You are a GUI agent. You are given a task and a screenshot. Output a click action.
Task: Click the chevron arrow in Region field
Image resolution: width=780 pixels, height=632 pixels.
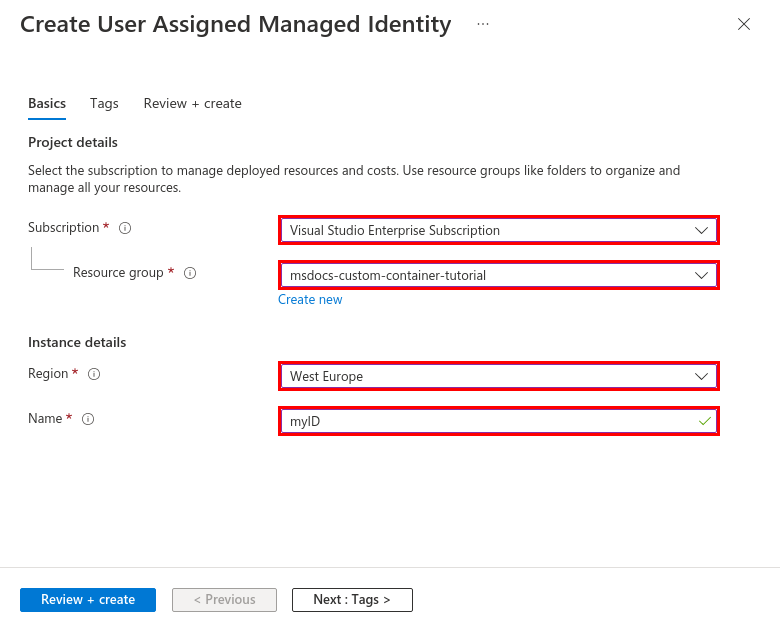[x=701, y=376]
